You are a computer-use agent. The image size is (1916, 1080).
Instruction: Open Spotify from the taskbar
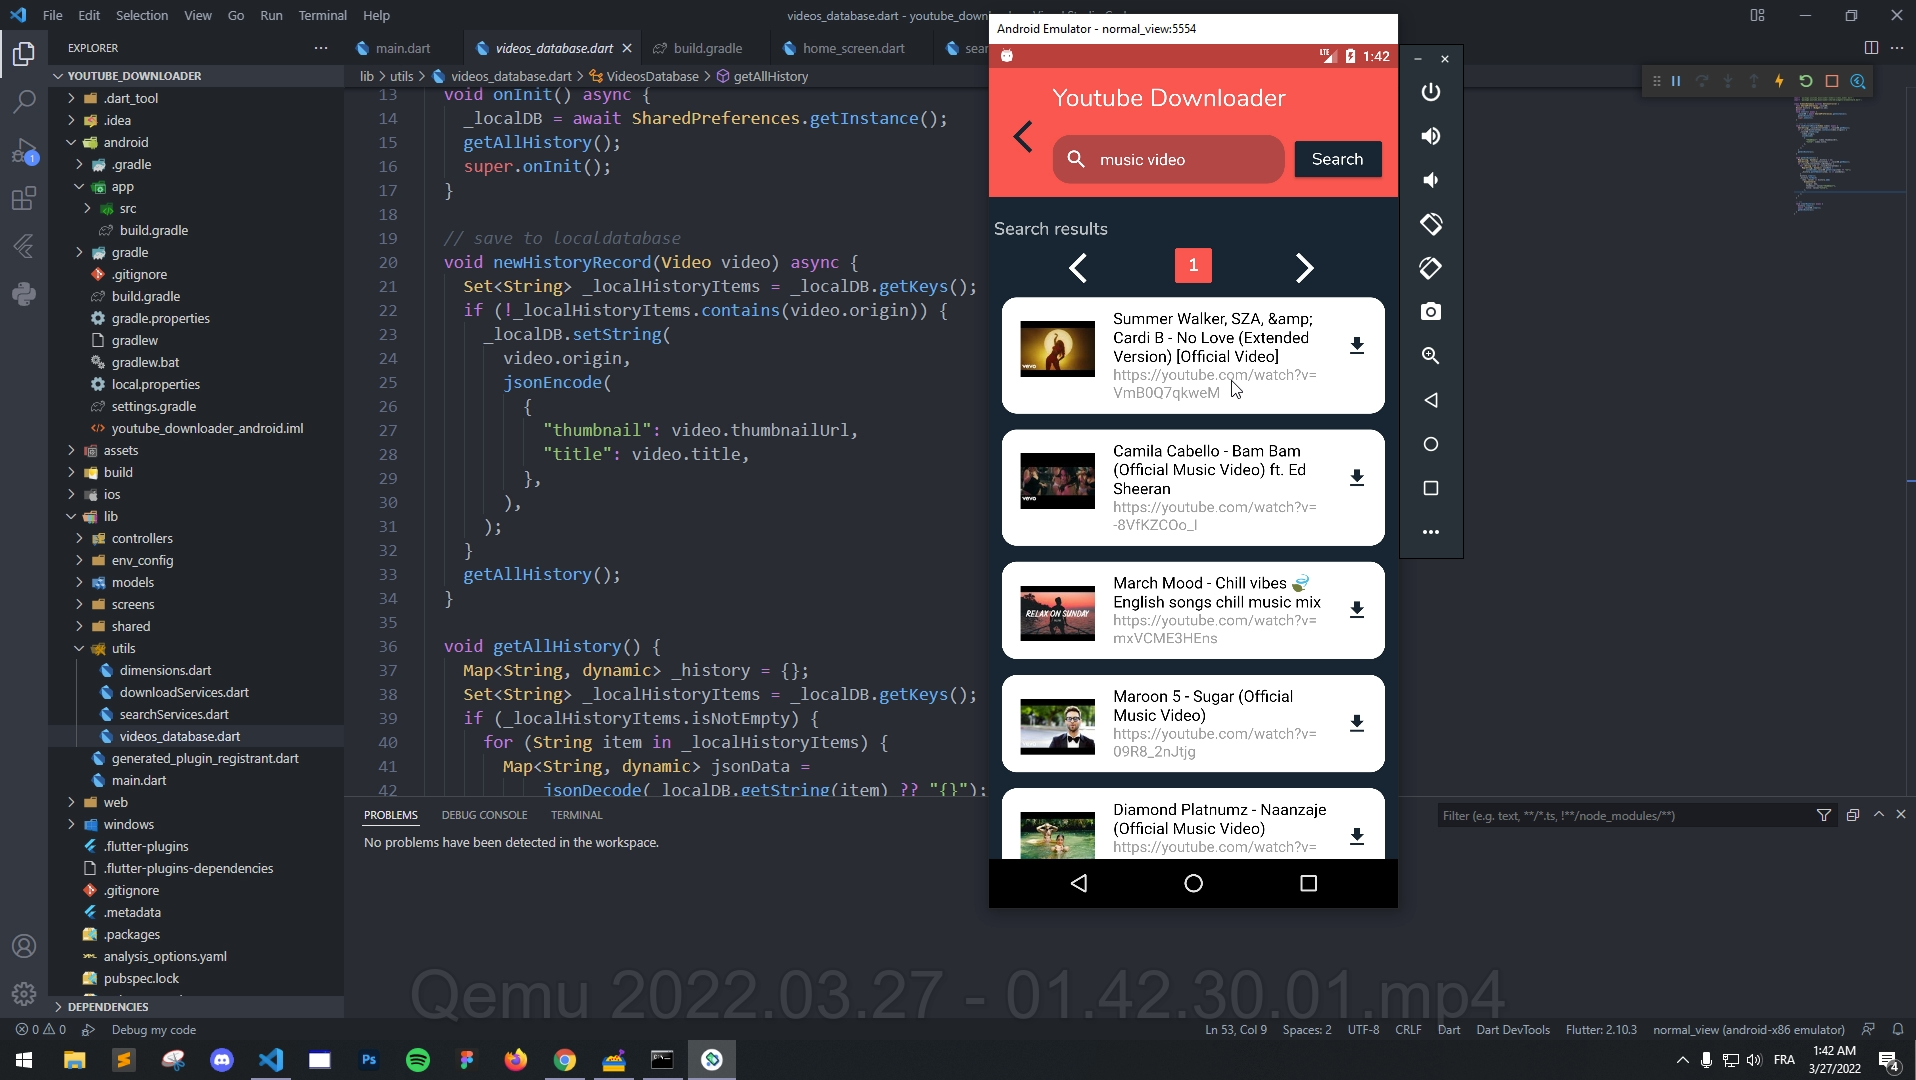pyautogui.click(x=418, y=1060)
